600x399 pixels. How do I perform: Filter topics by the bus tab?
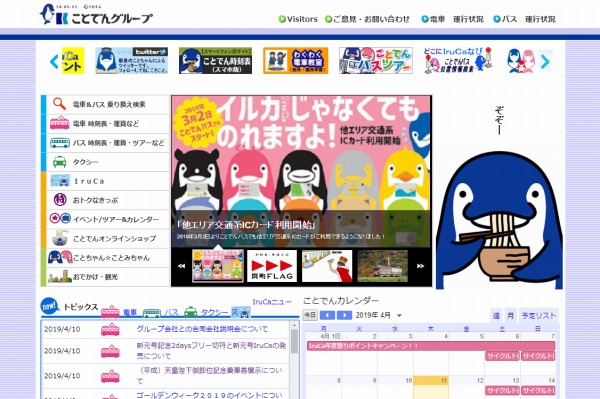[x=161, y=313]
